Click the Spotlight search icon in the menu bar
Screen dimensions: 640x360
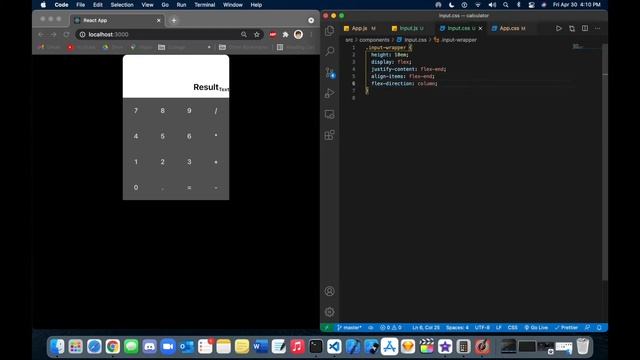point(505,5)
